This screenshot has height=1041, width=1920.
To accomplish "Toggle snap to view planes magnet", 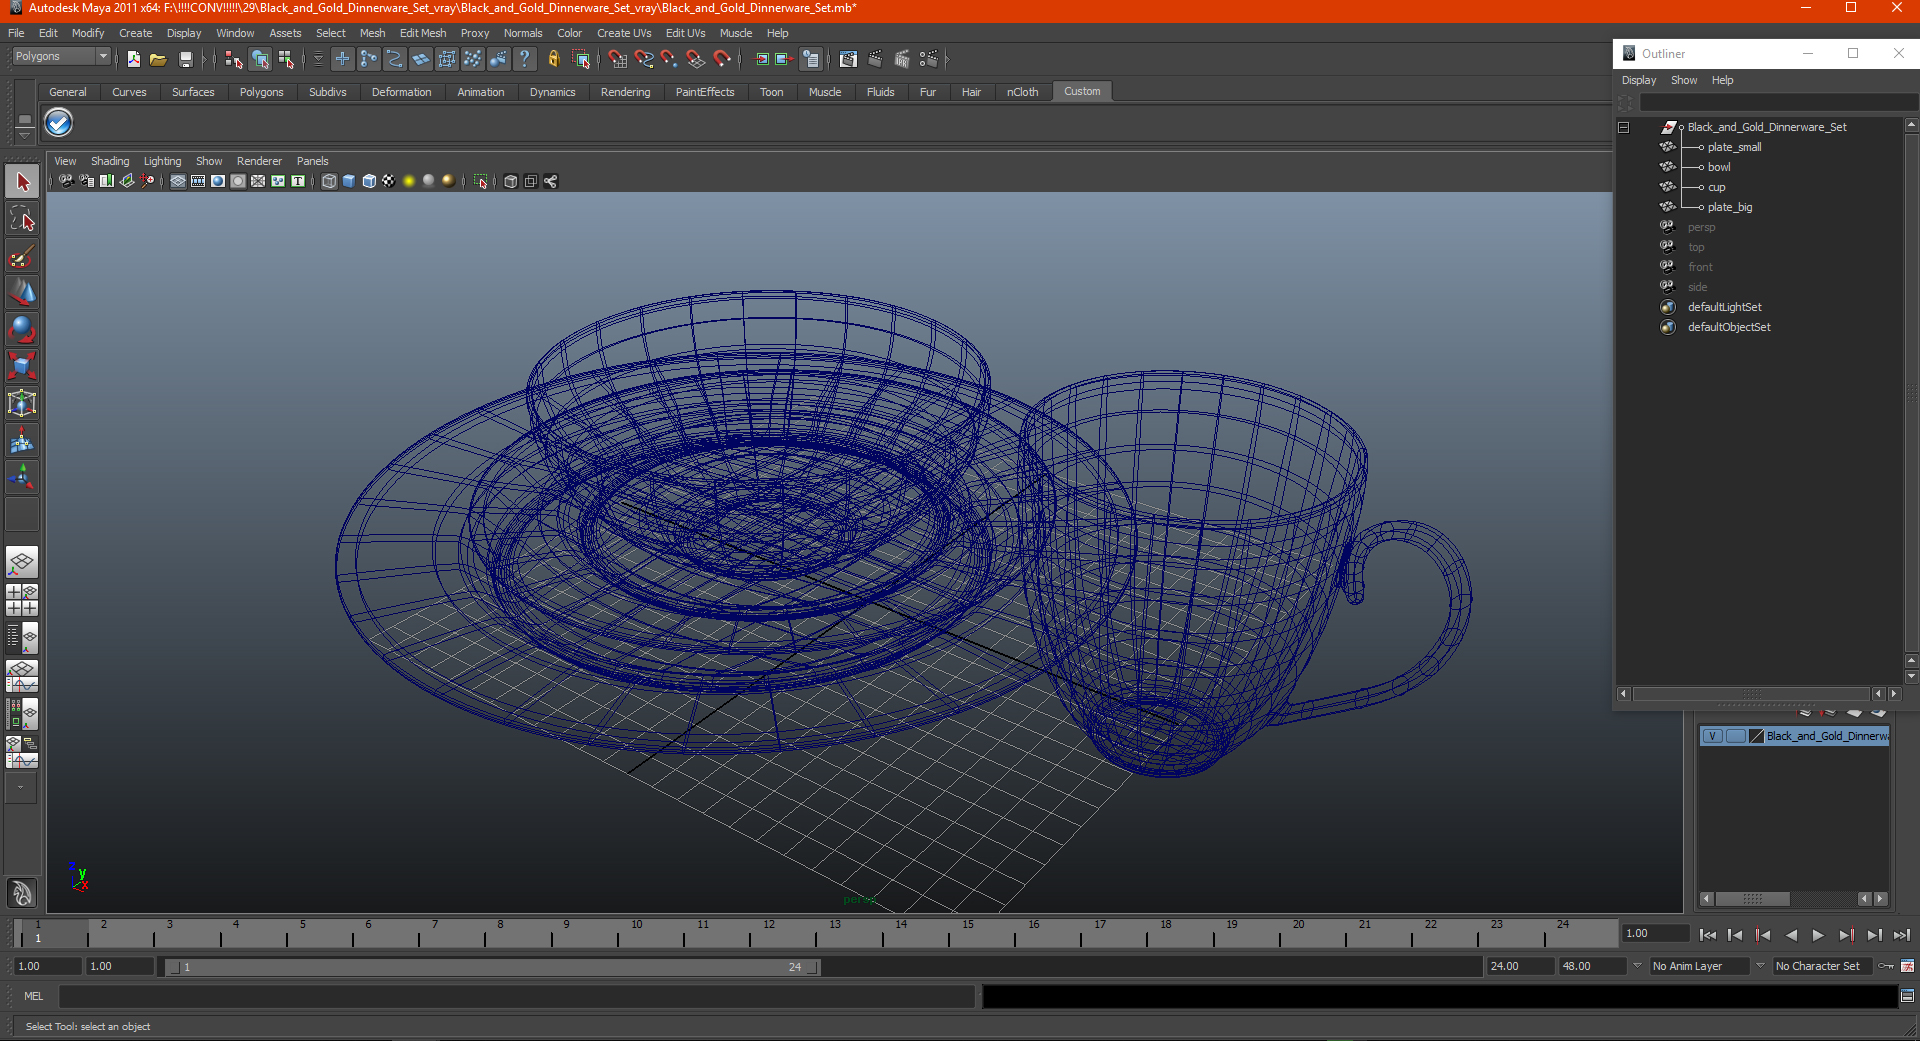I will click(696, 59).
